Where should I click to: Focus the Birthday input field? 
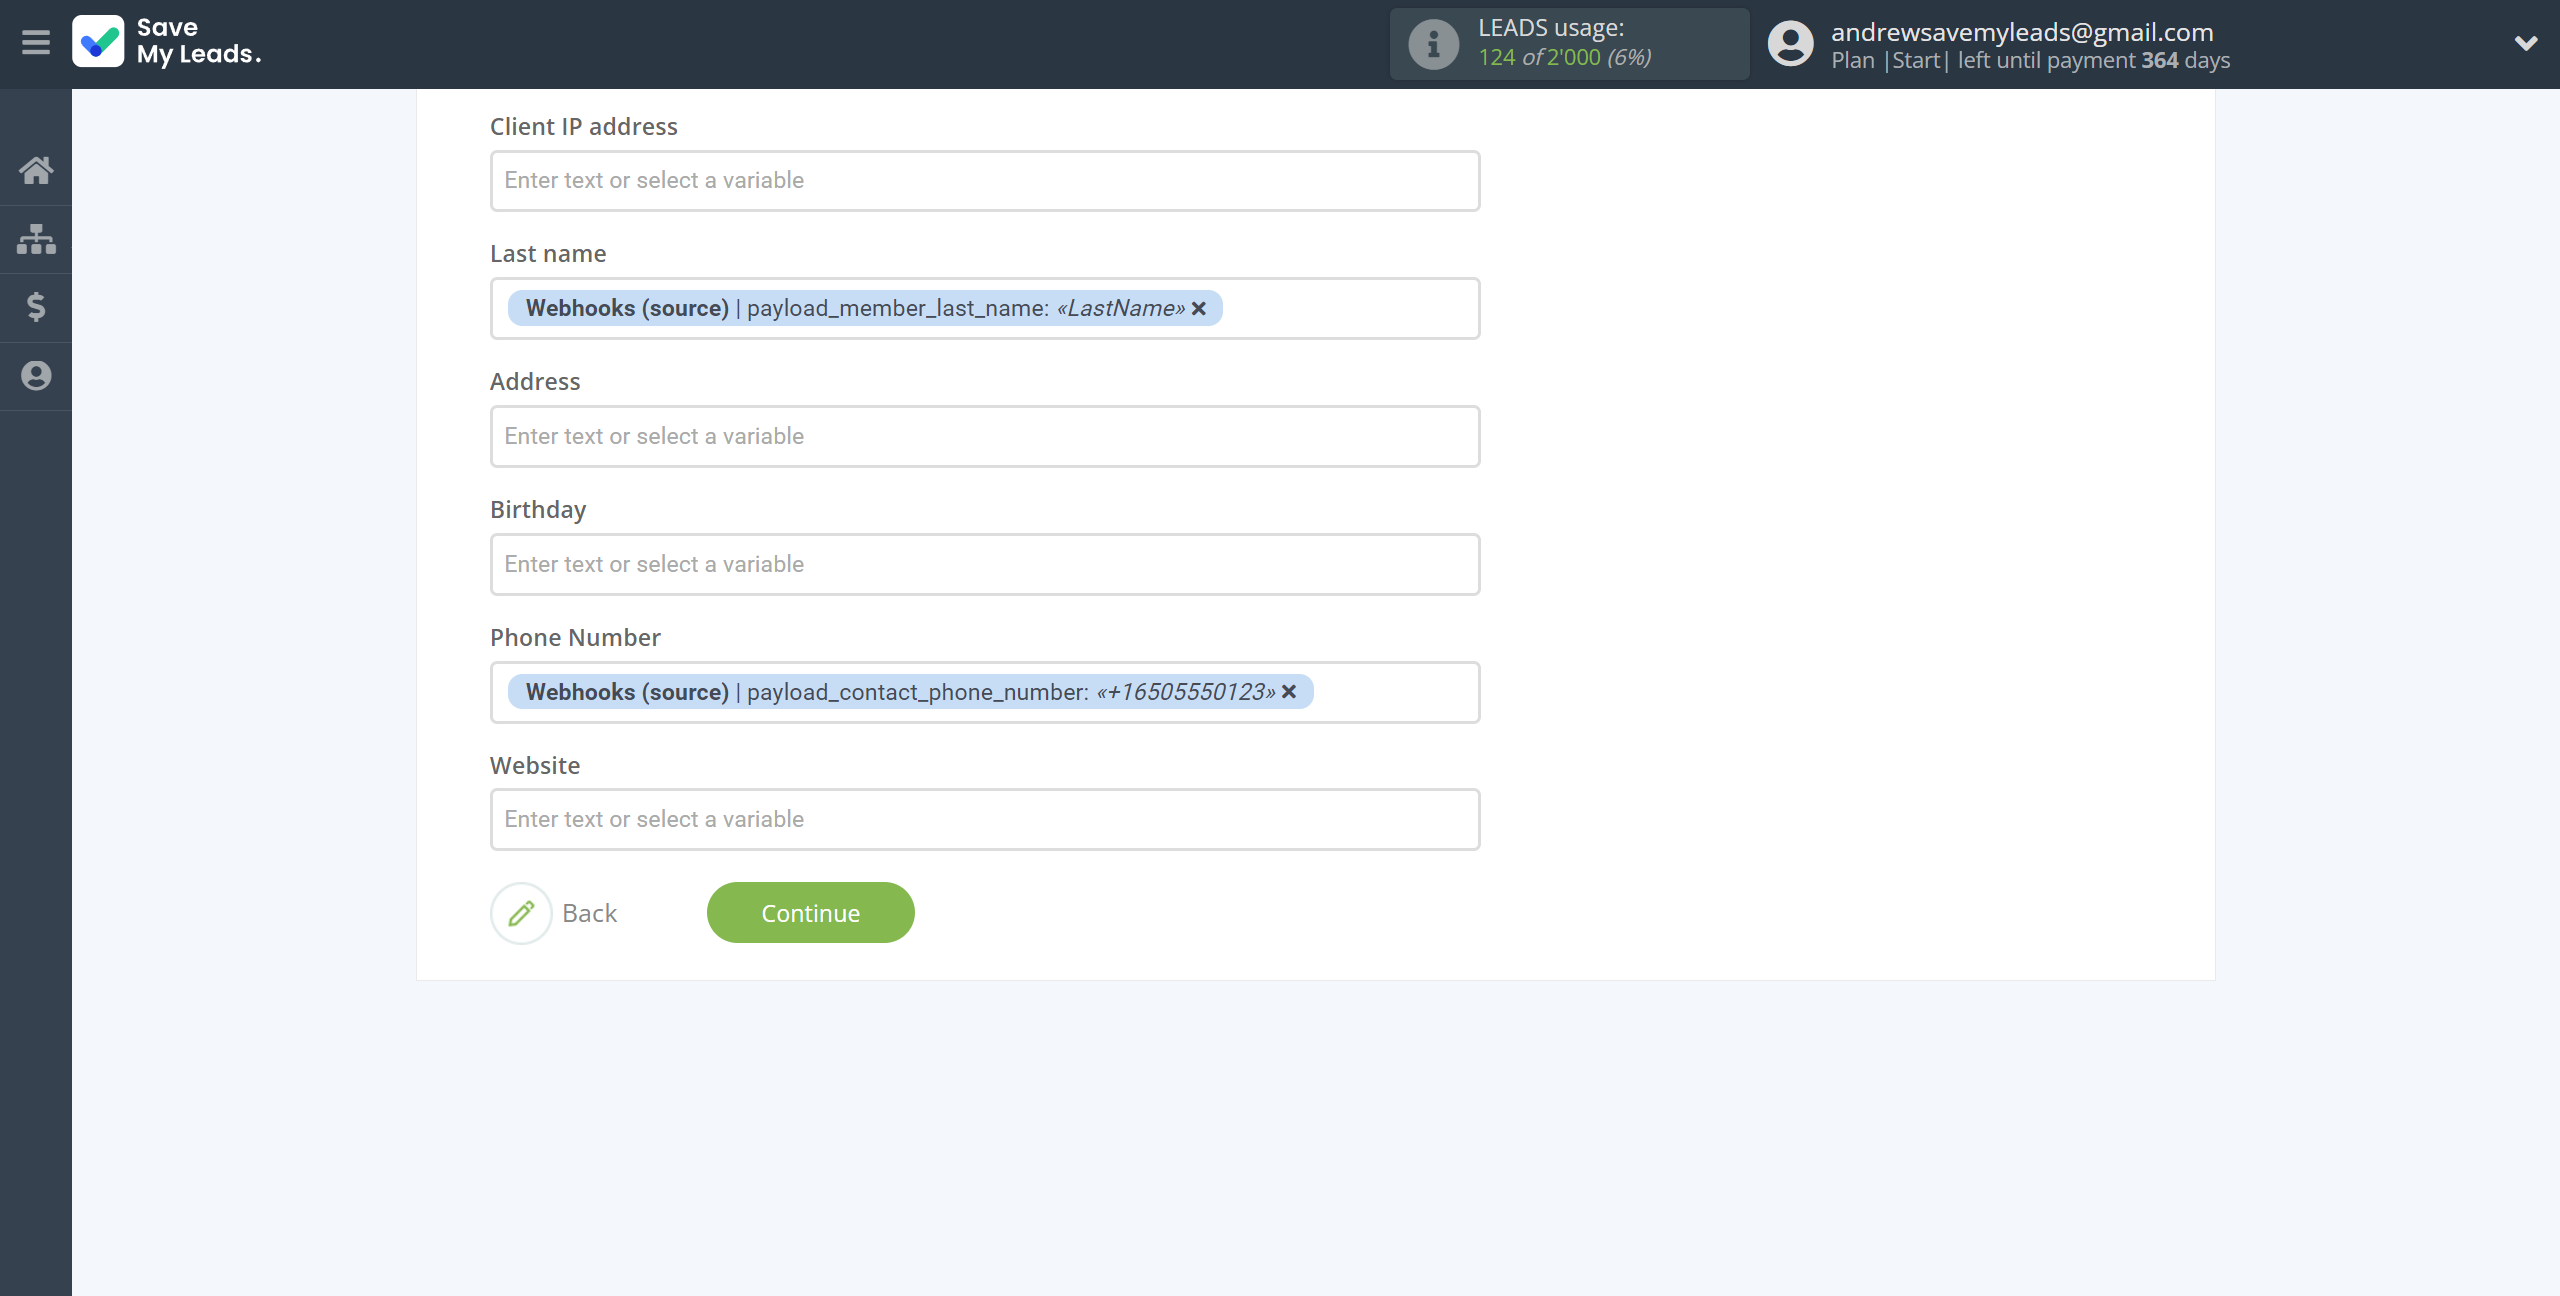point(985,564)
